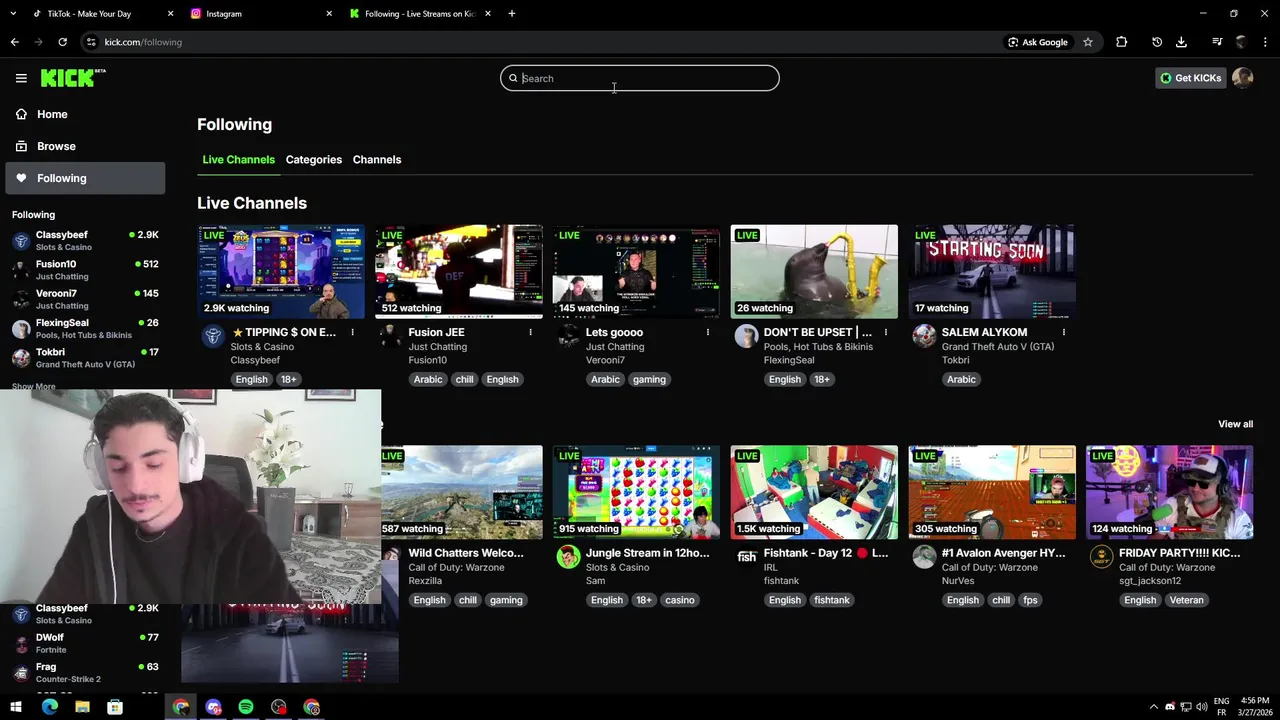Switch to the Channels tab

coord(377,160)
